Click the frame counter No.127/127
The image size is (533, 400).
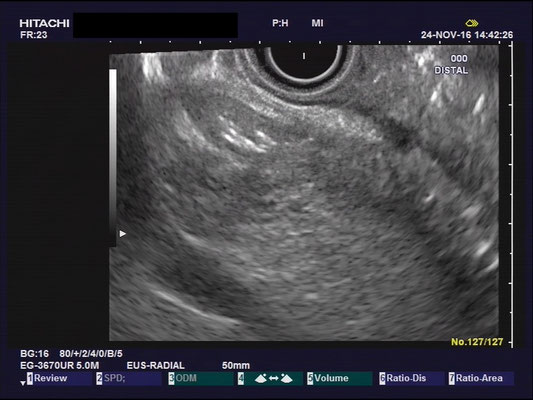click(x=477, y=342)
